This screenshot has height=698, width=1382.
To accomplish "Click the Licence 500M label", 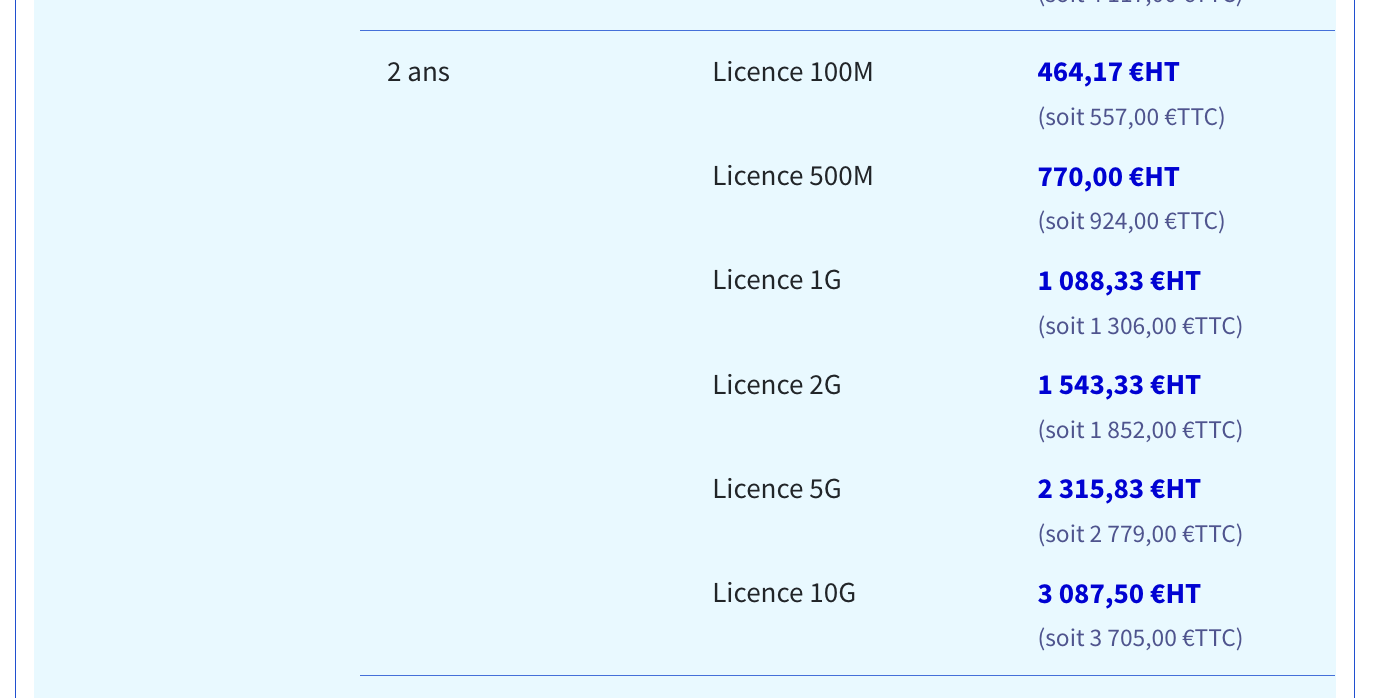I will [793, 176].
